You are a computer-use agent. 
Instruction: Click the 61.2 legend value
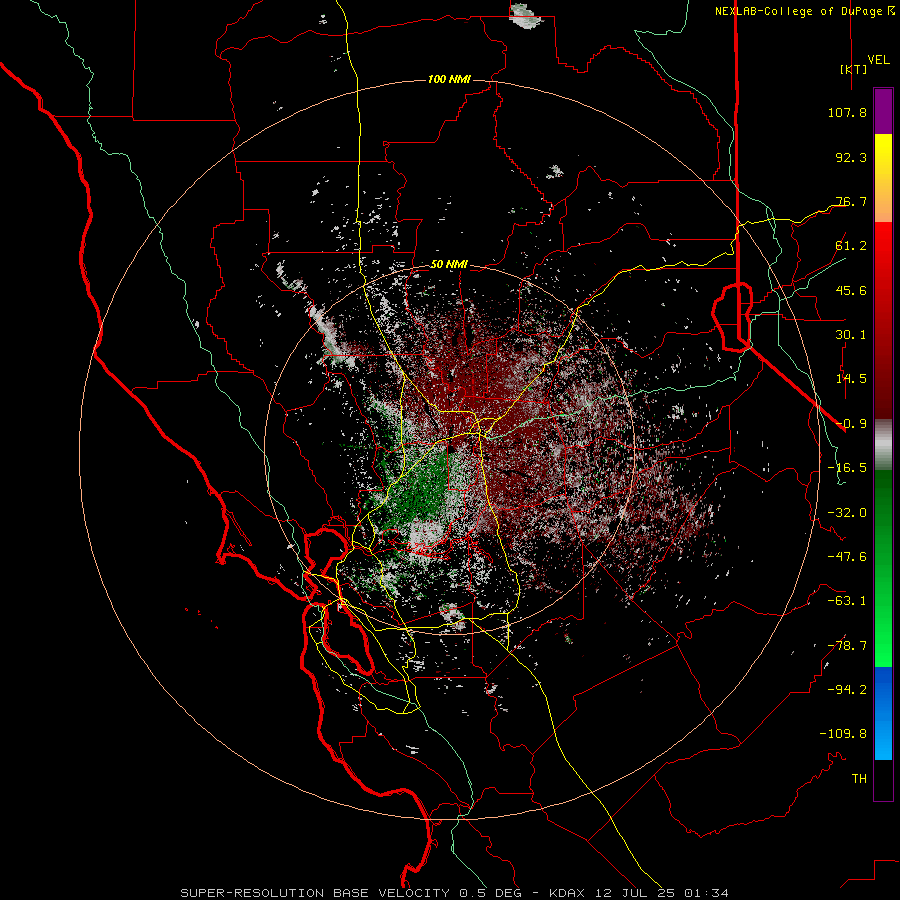click(x=851, y=246)
